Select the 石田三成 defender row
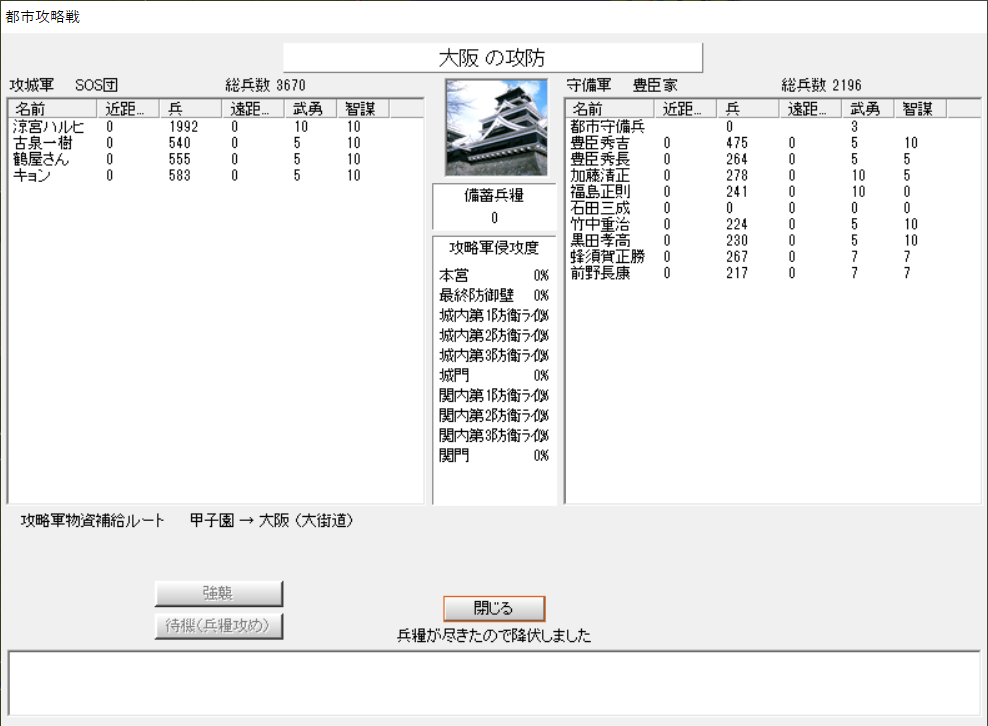This screenshot has width=988, height=726. [600, 208]
